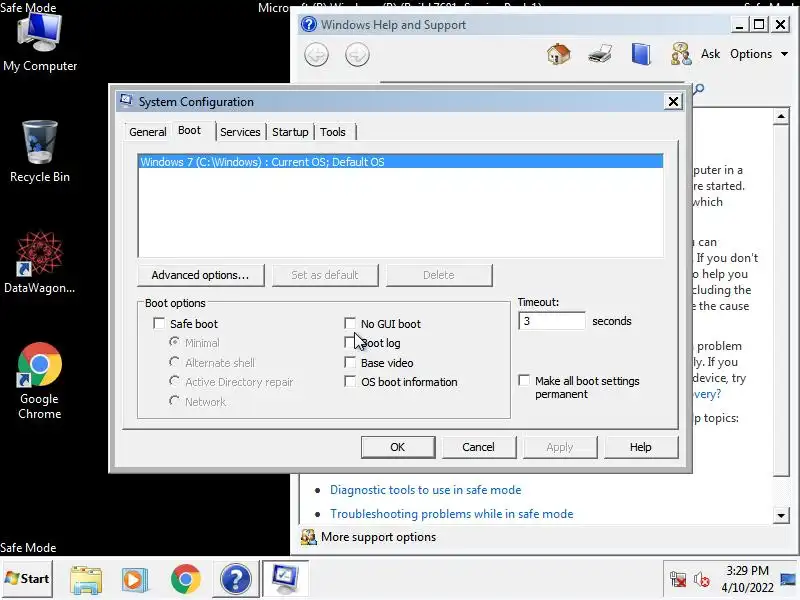Enable Base video option
Viewport: 800px width, 600px height.
(x=350, y=362)
